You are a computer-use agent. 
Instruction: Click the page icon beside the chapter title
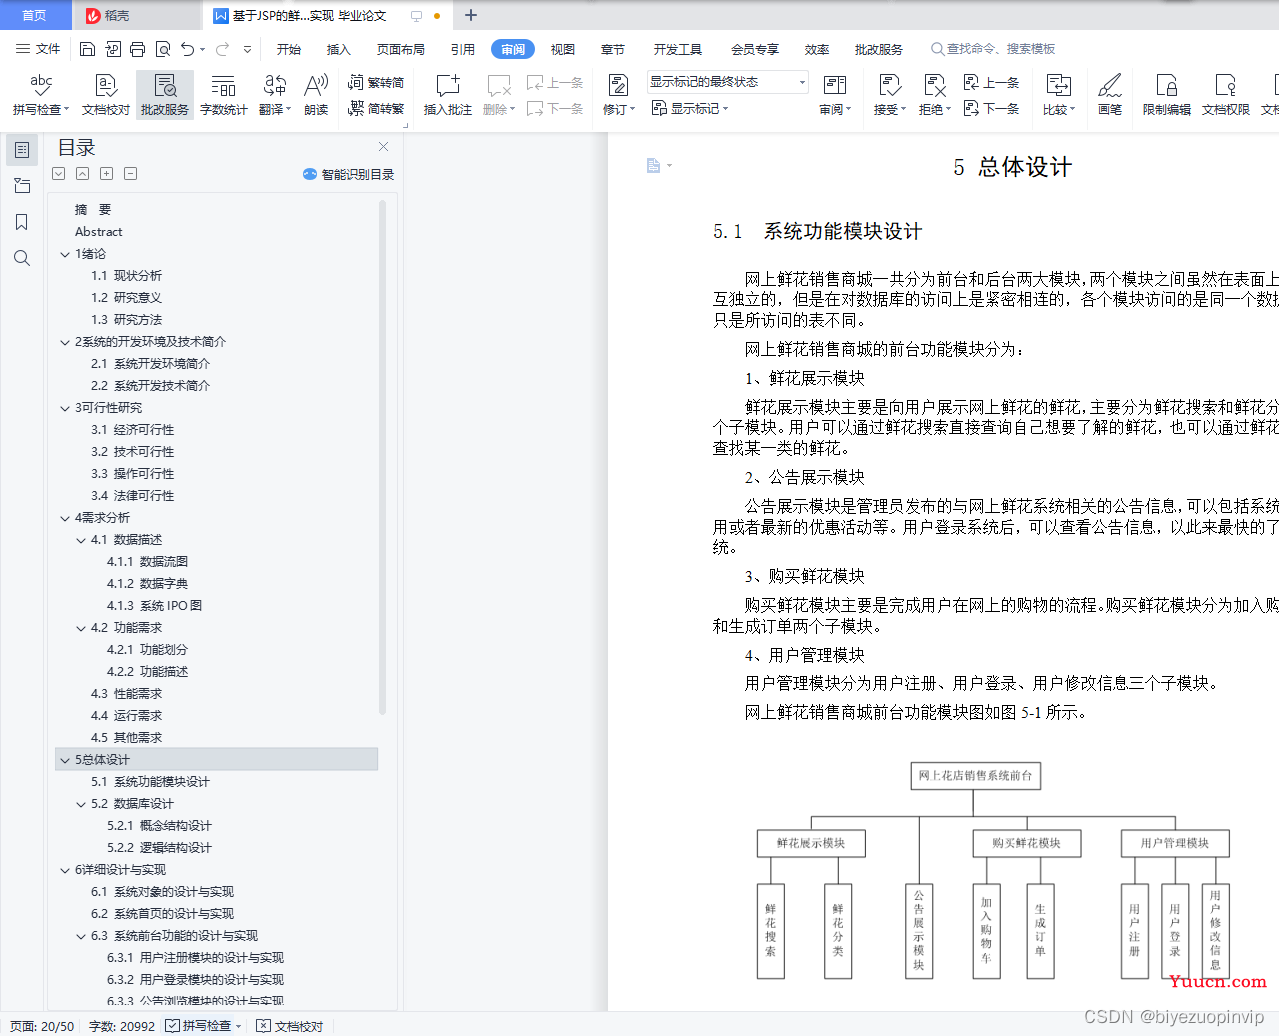coord(654,166)
